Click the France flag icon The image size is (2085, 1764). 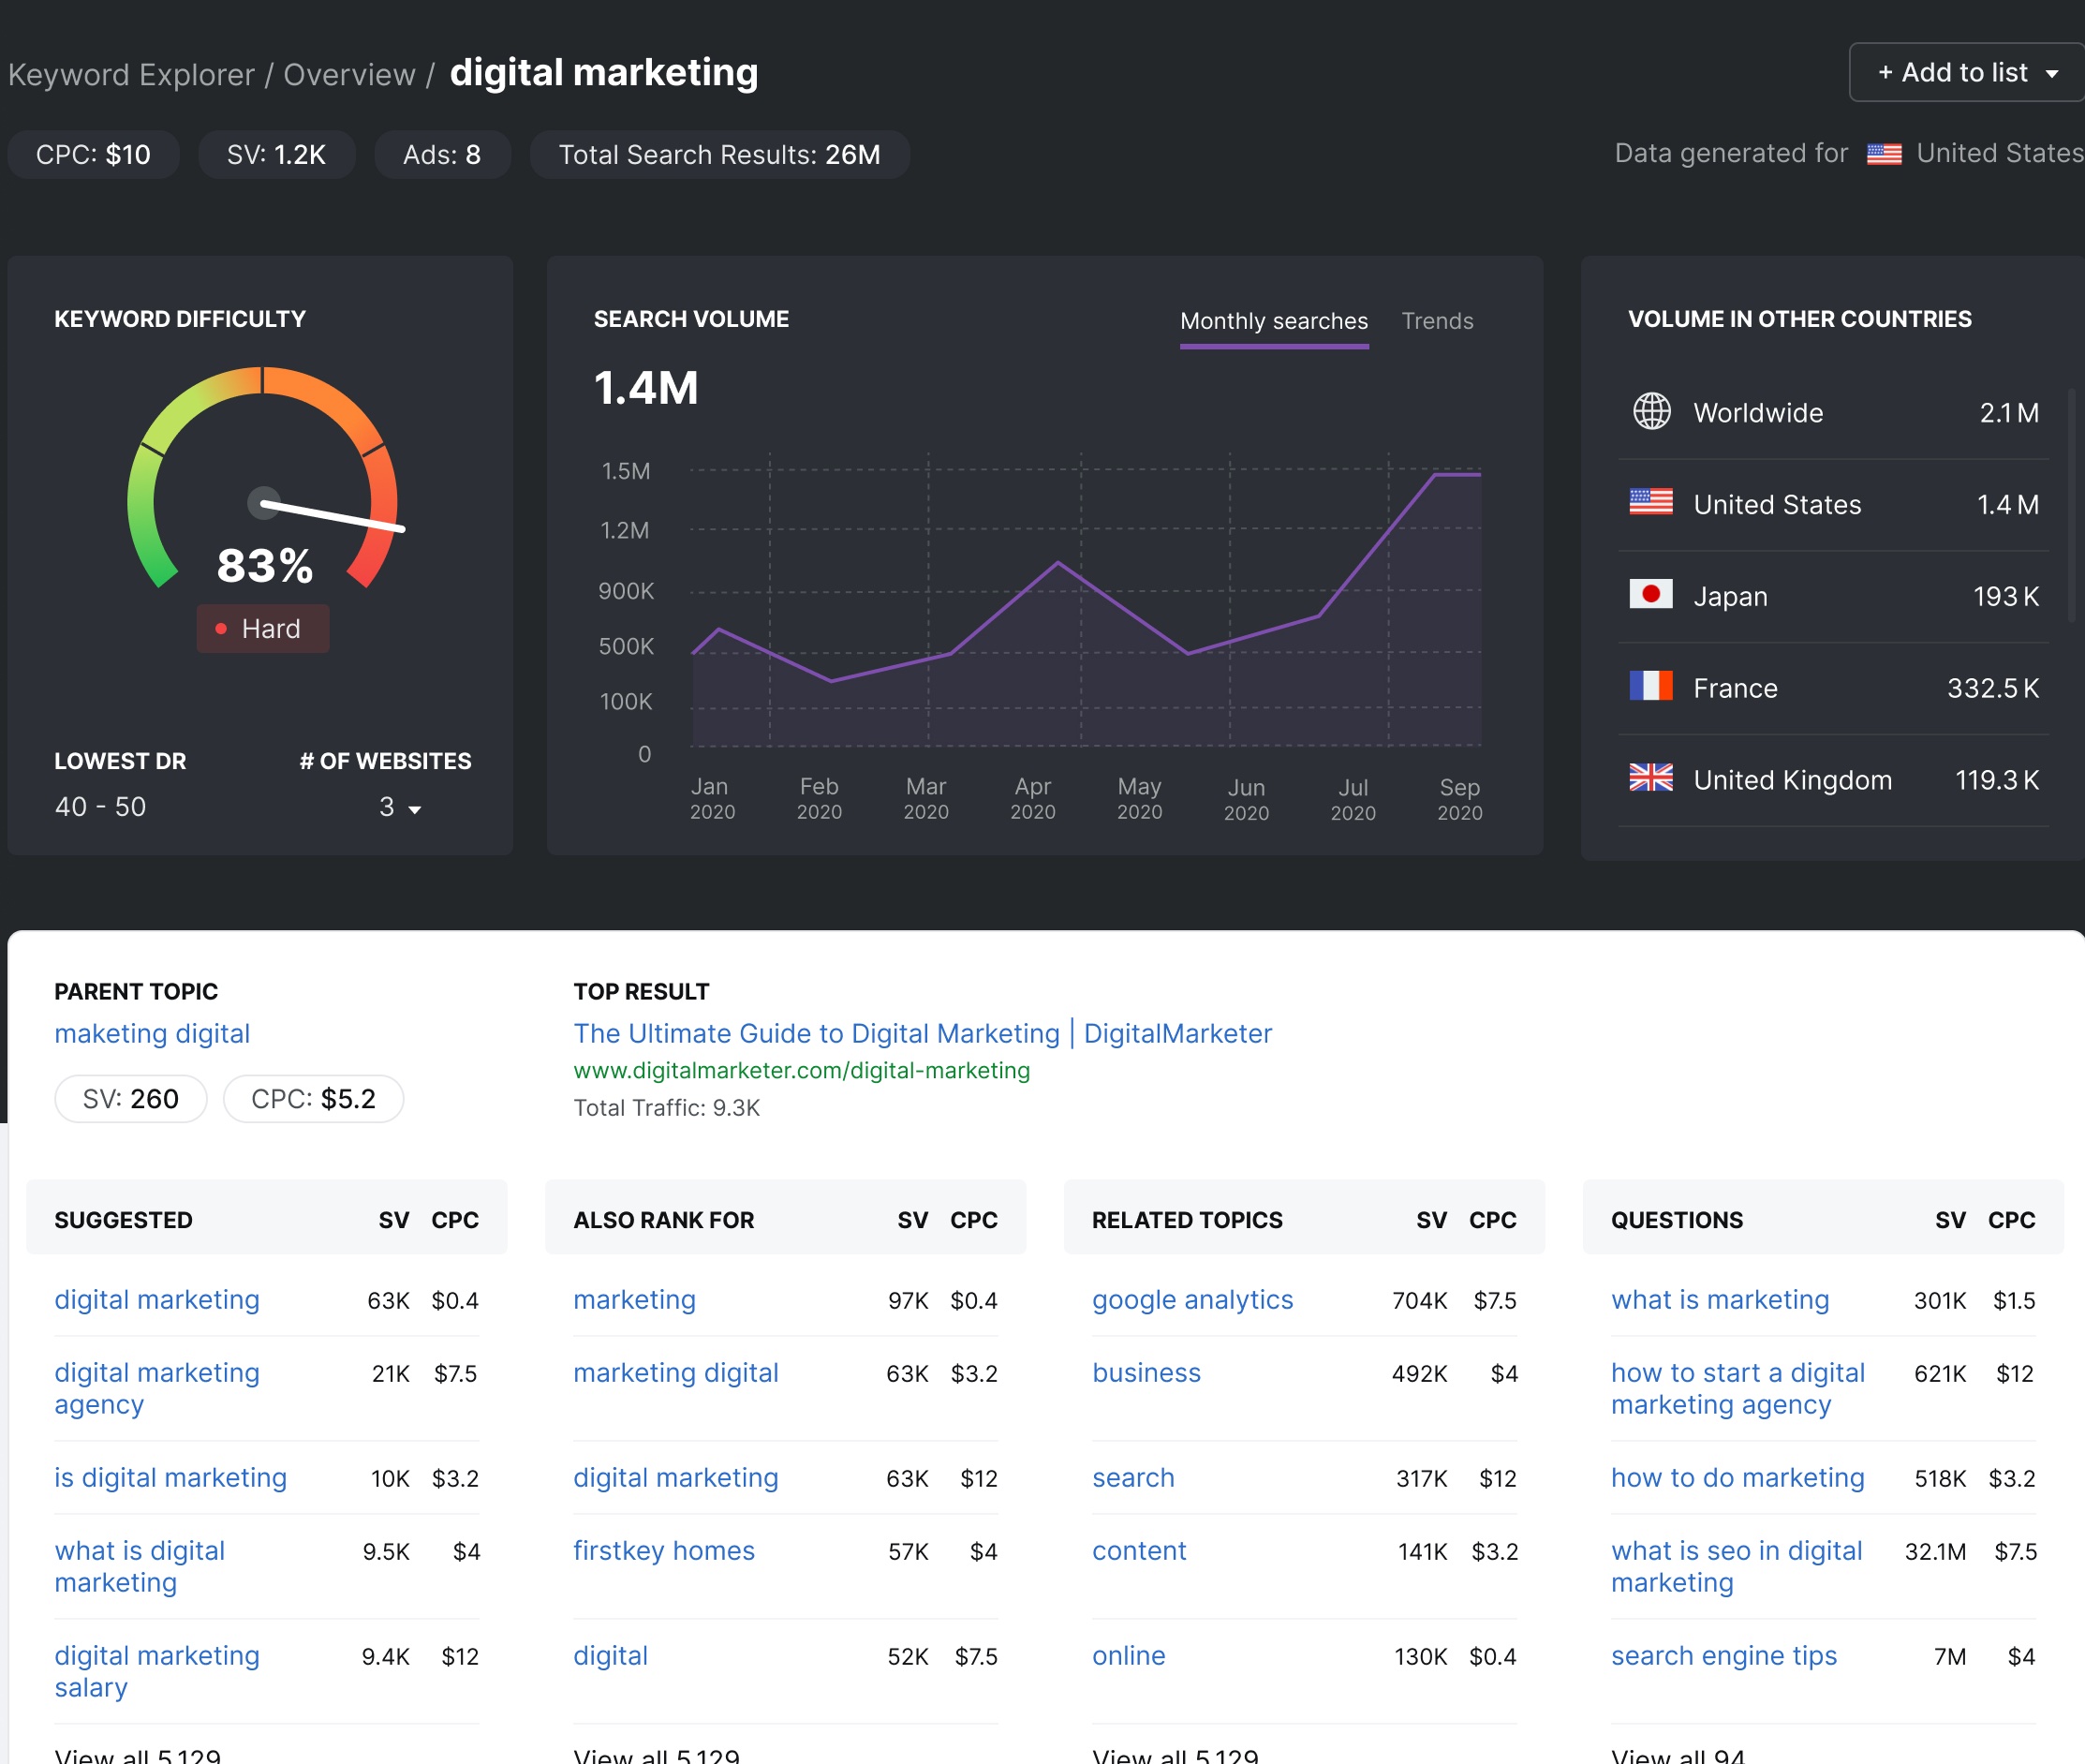tap(1651, 687)
